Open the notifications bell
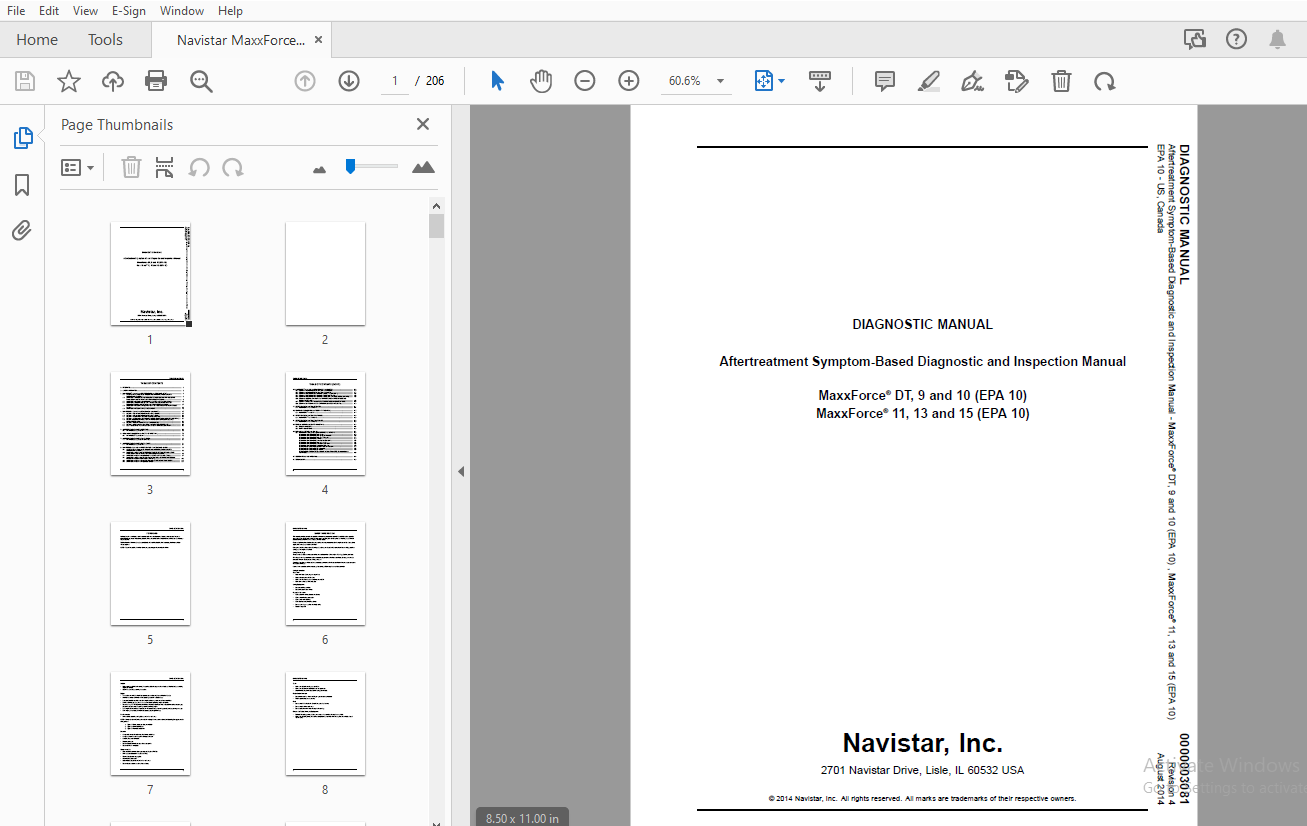The image size is (1307, 826). (x=1278, y=40)
